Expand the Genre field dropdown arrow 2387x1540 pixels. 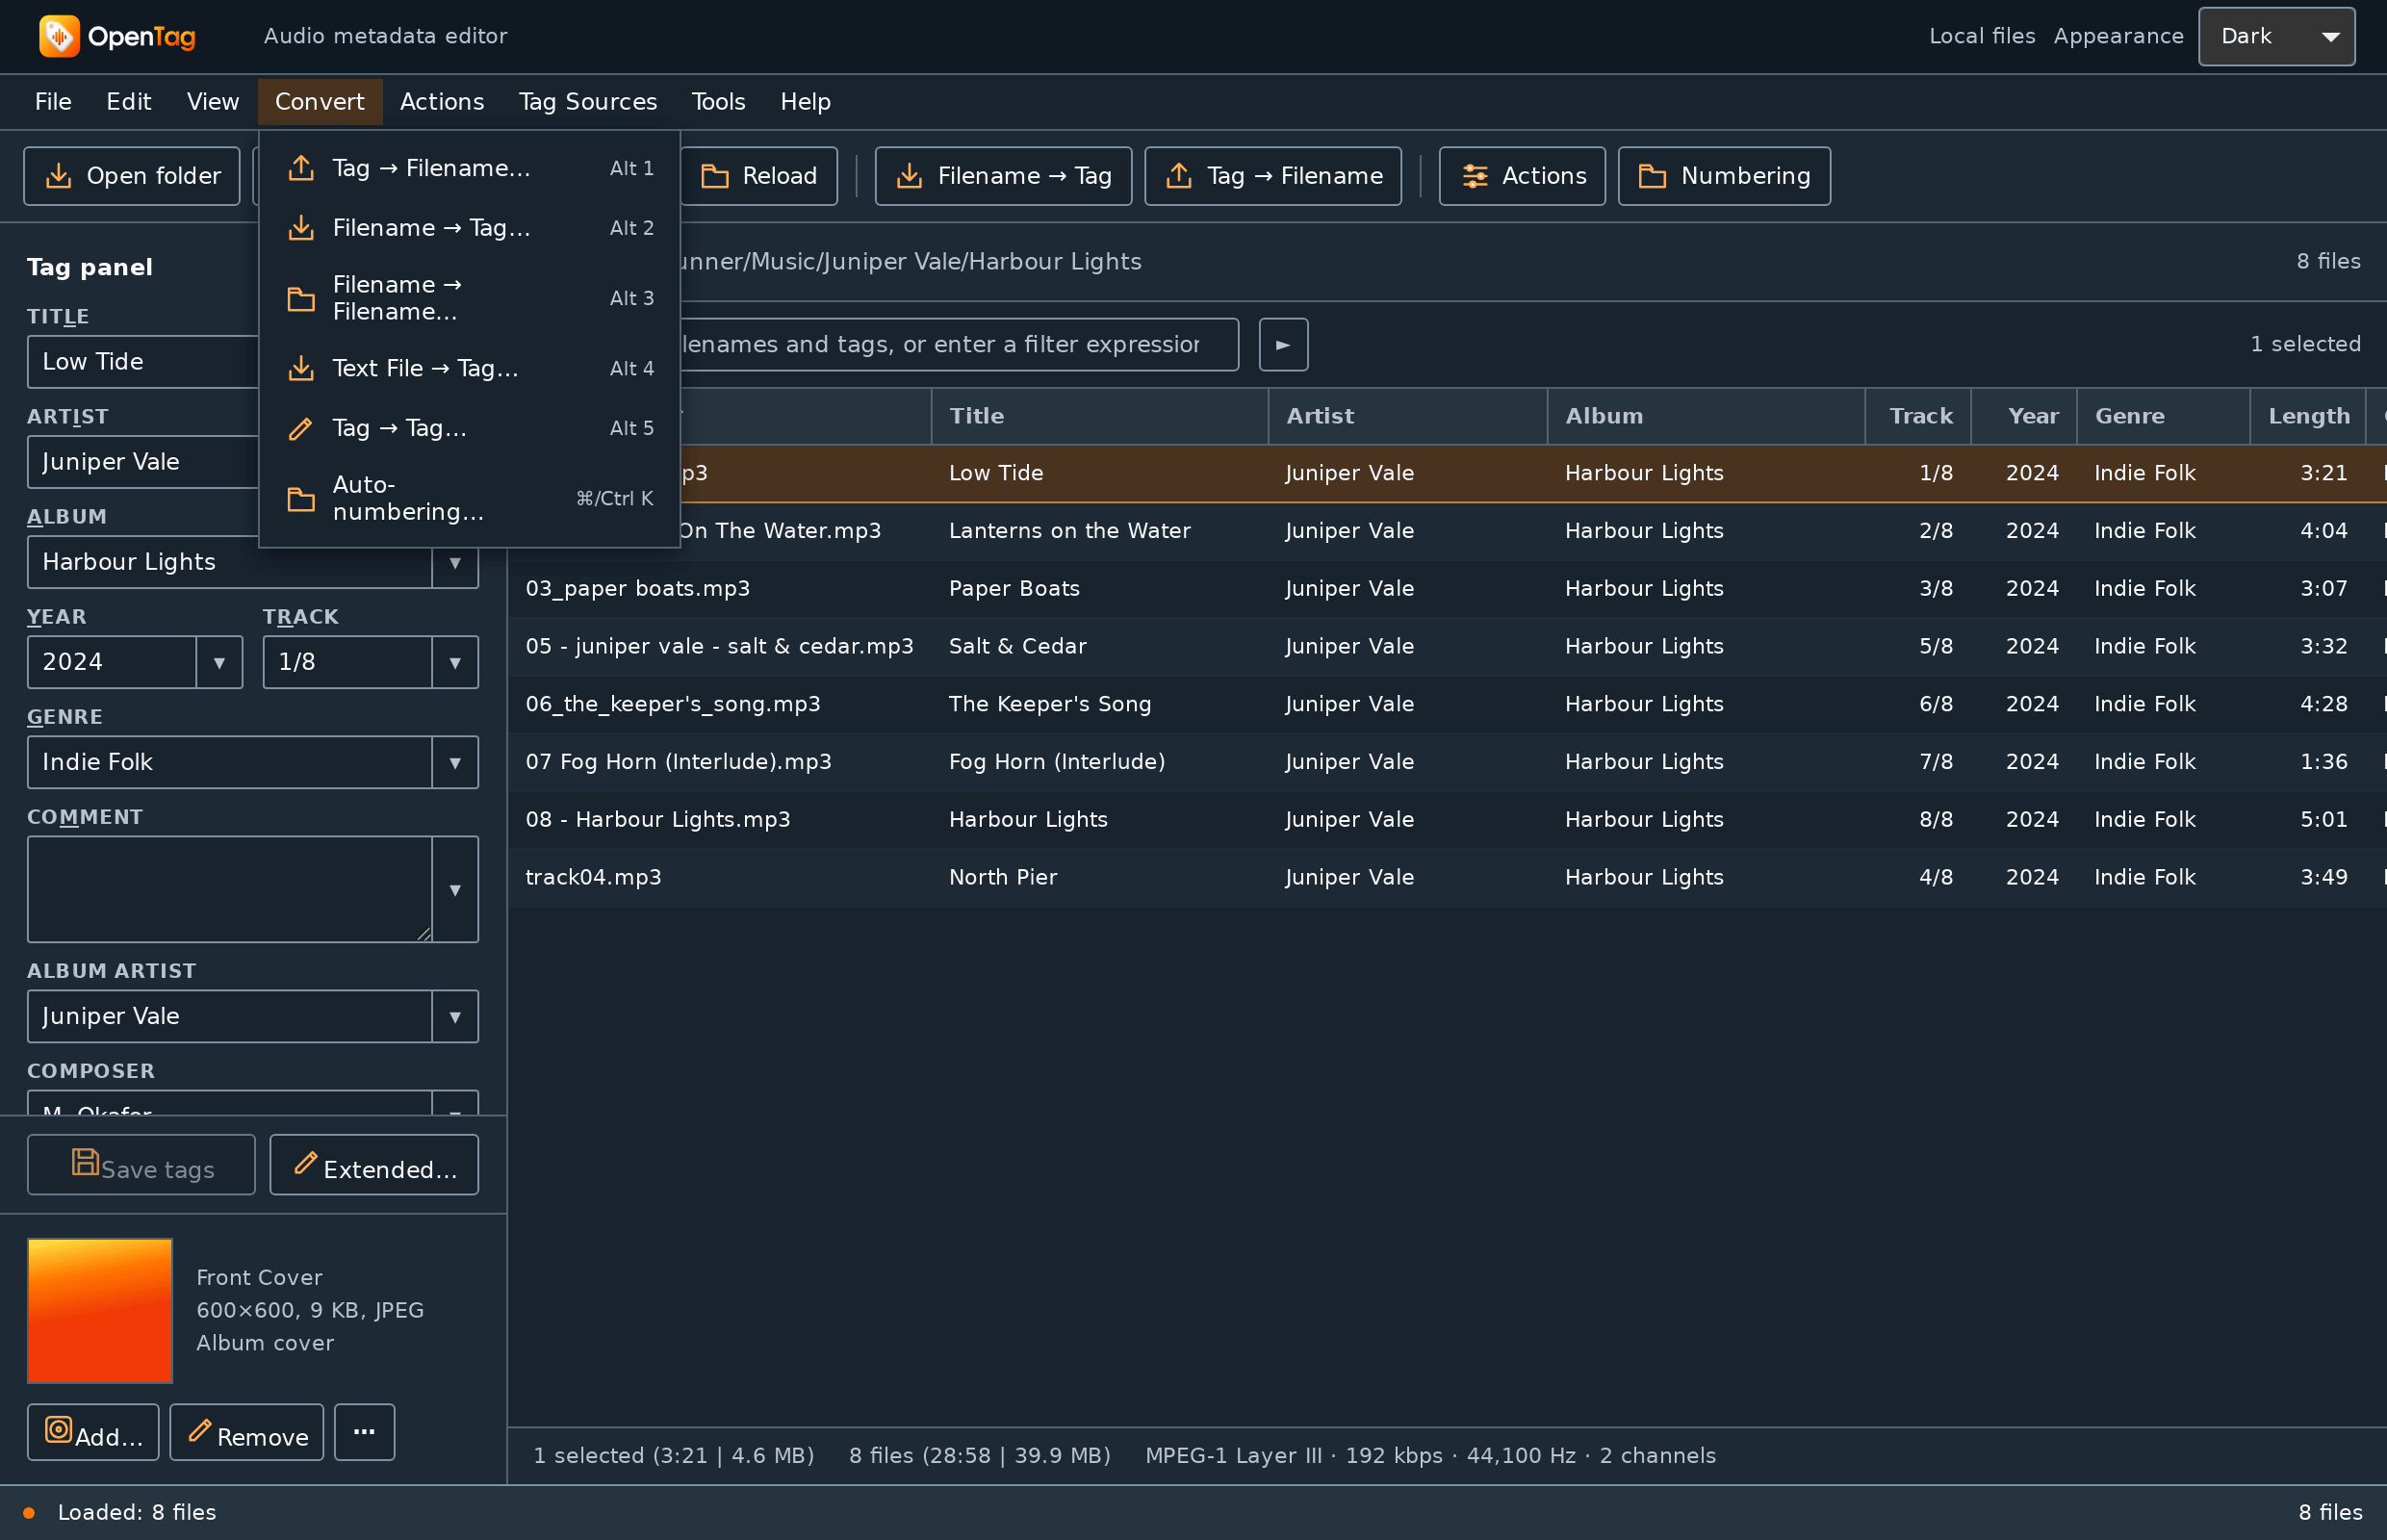coord(455,762)
